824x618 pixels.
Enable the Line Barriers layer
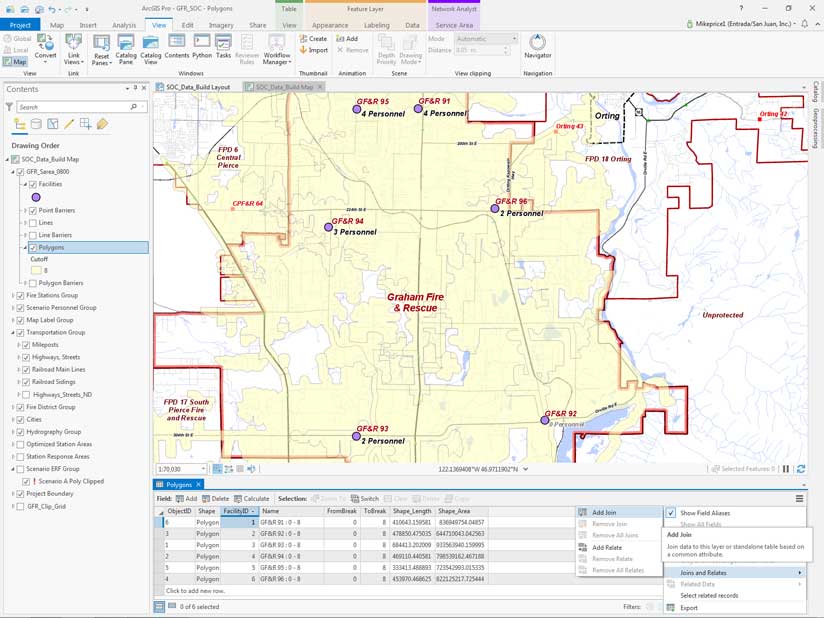pyautogui.click(x=33, y=235)
